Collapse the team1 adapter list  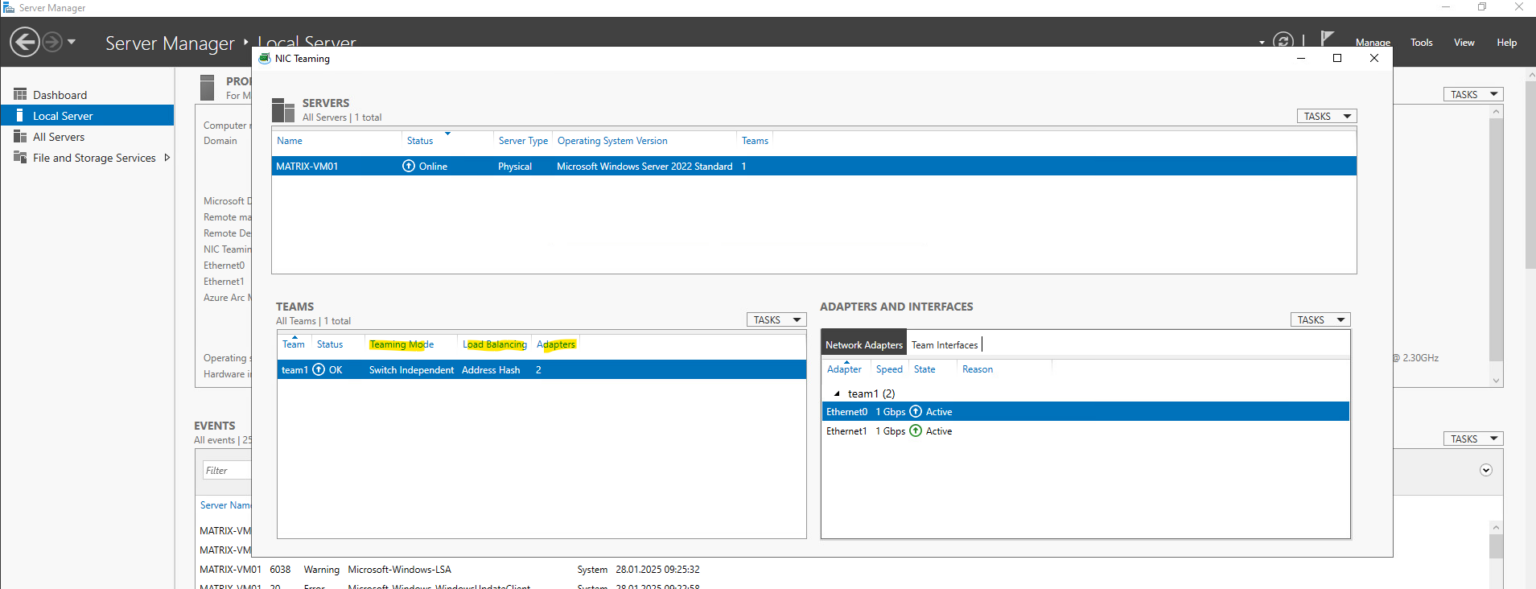click(x=836, y=393)
